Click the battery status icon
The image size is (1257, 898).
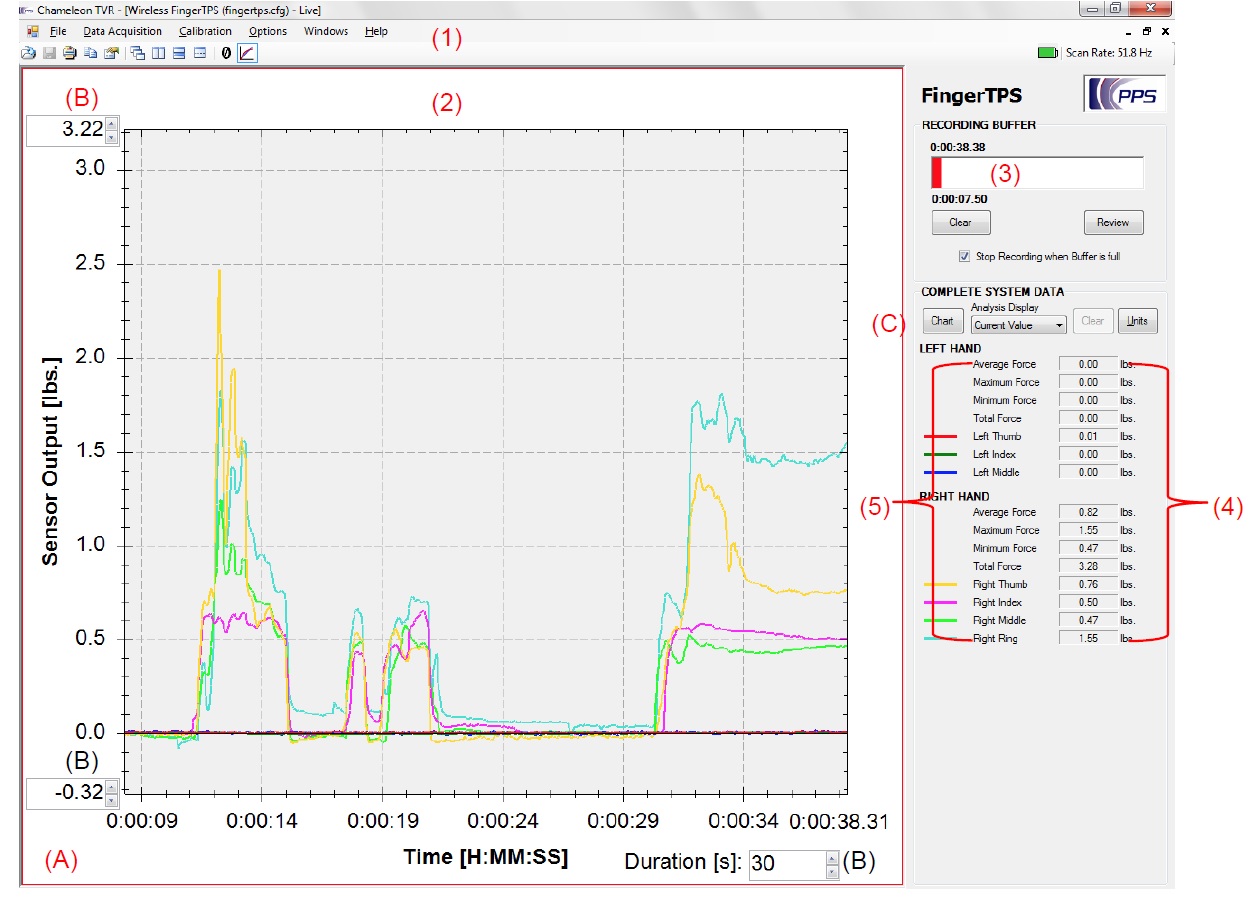1046,52
